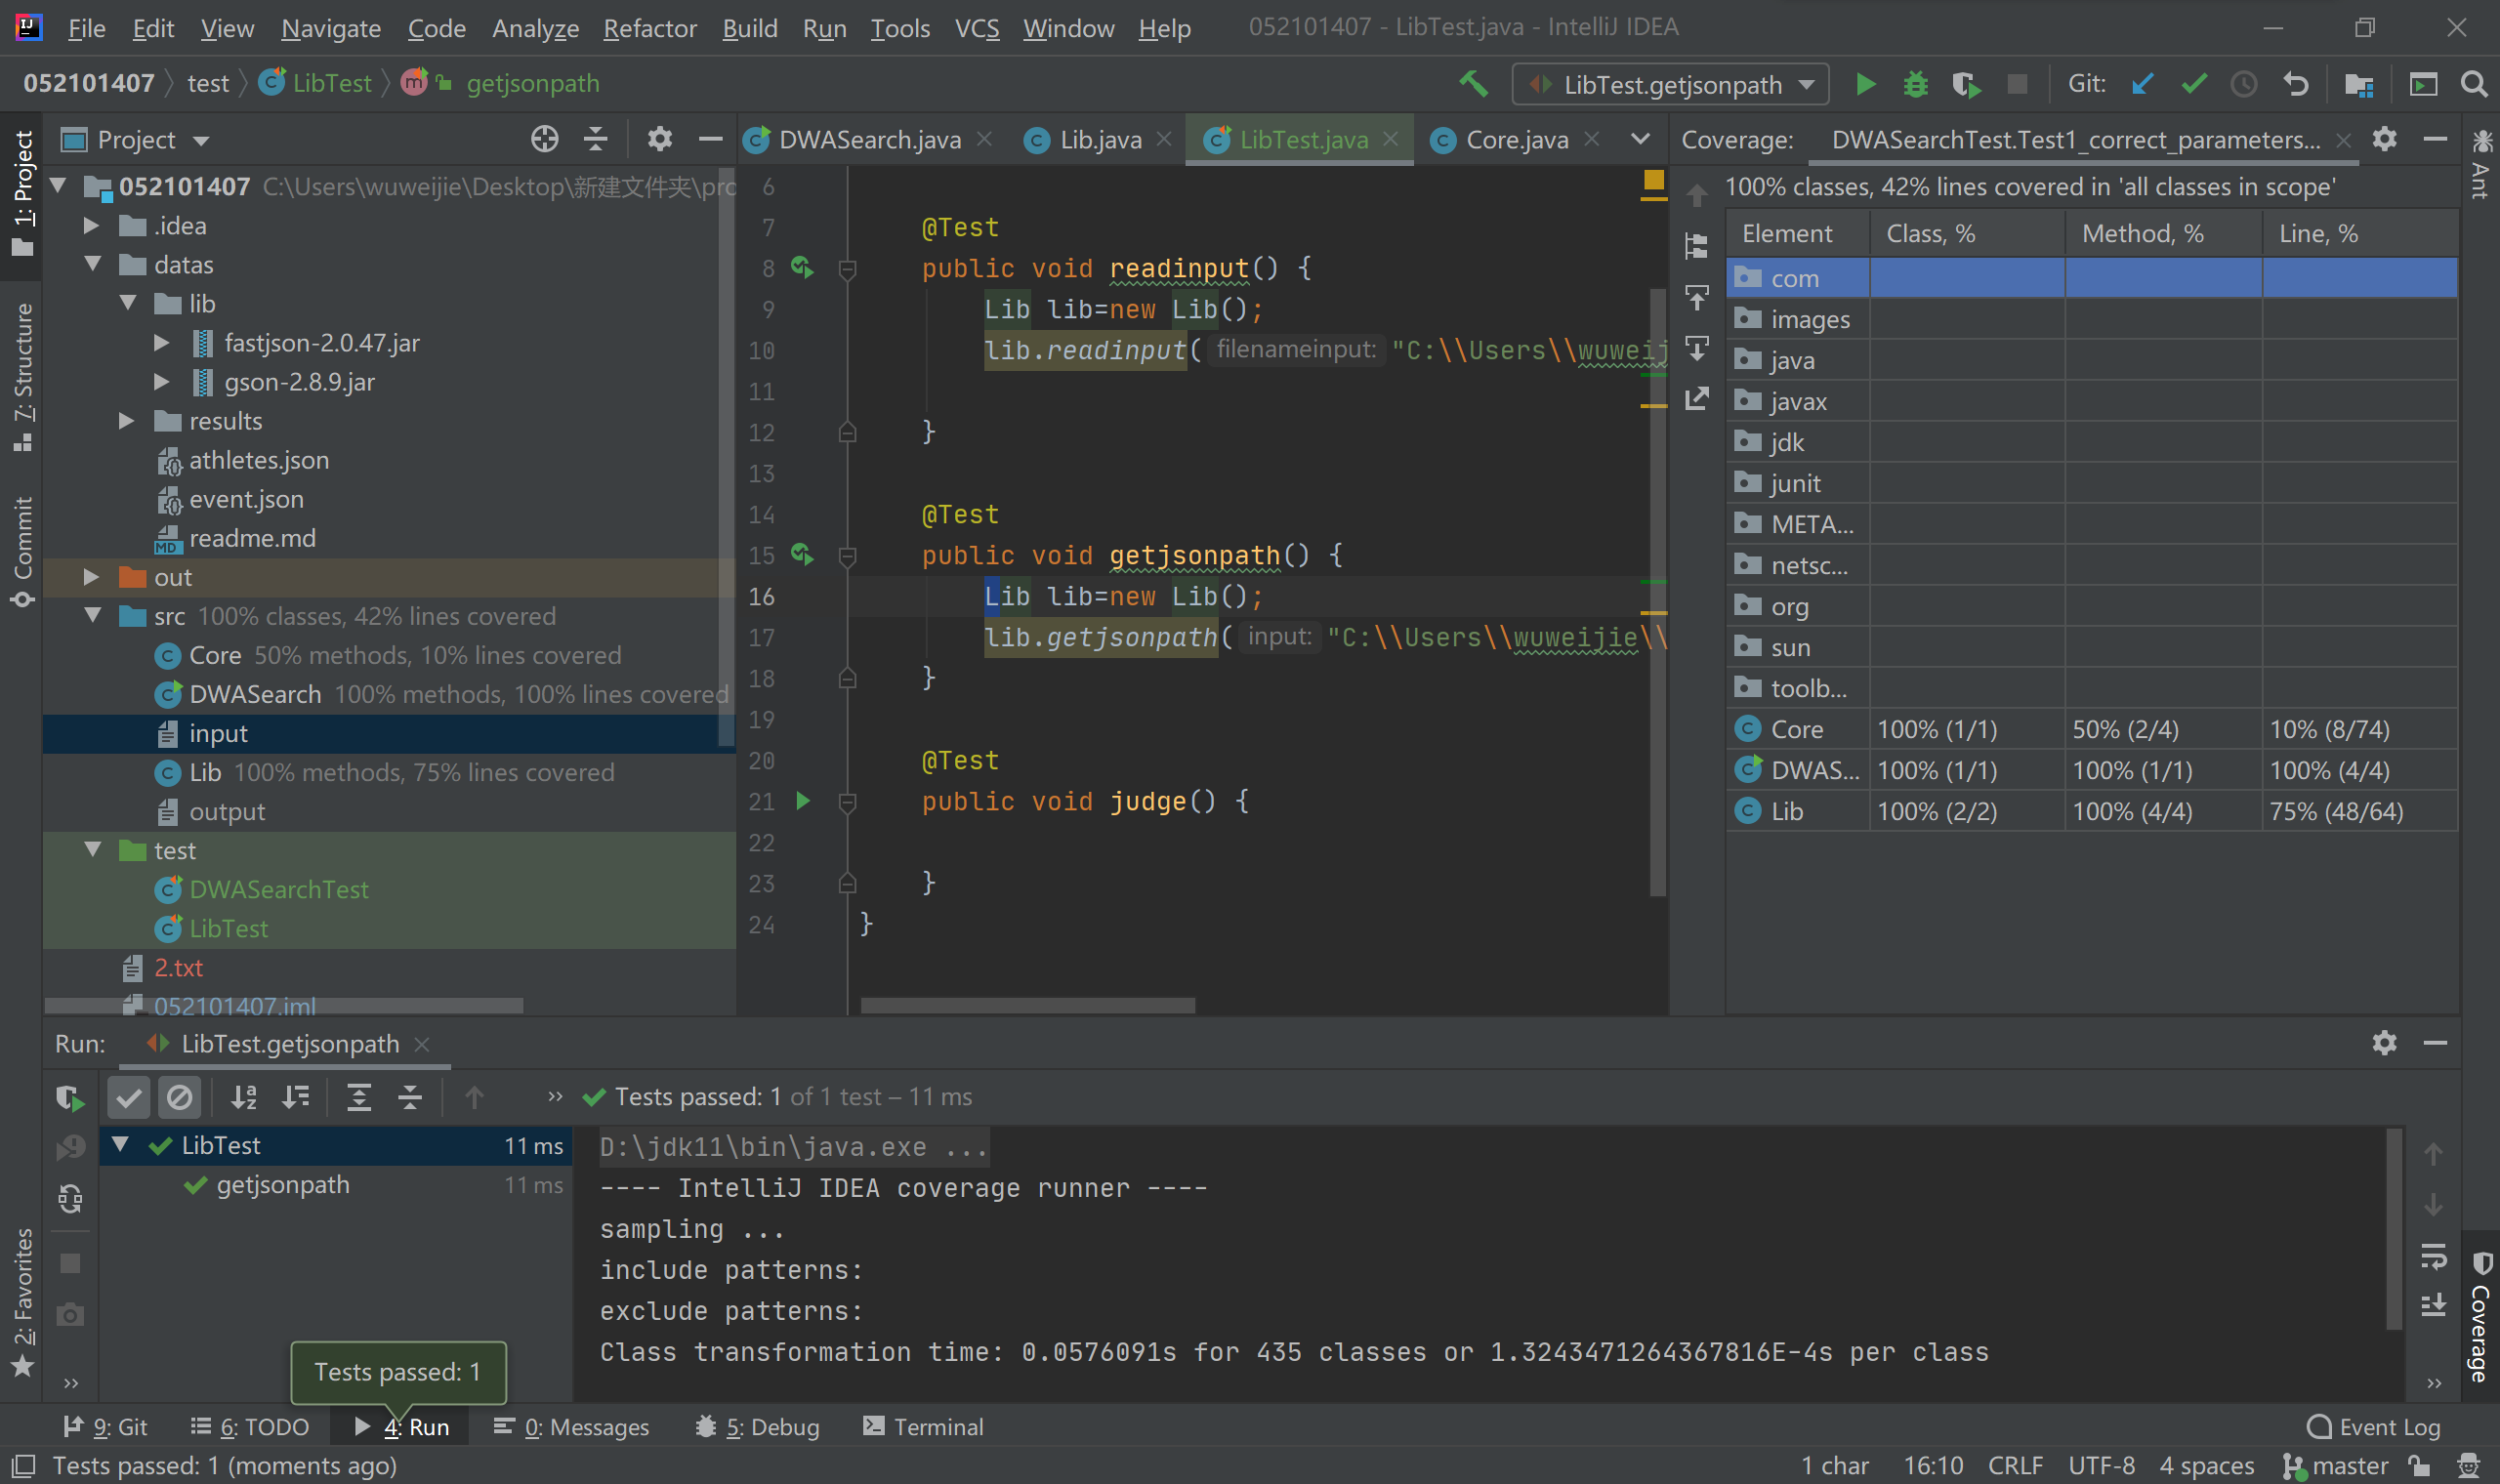Click Flatten Packages icon in Coverage panel

tap(1696, 245)
